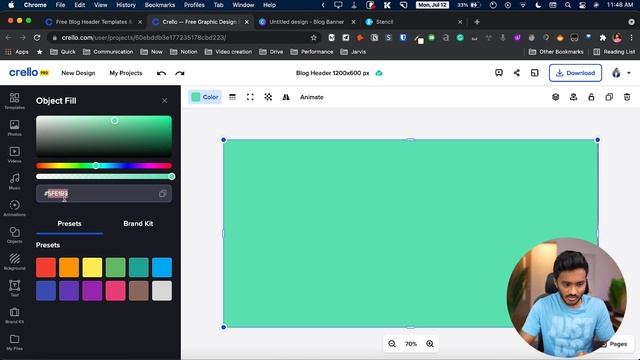Open the My Files sidebar panel
This screenshot has width=640, height=360.
[14, 342]
